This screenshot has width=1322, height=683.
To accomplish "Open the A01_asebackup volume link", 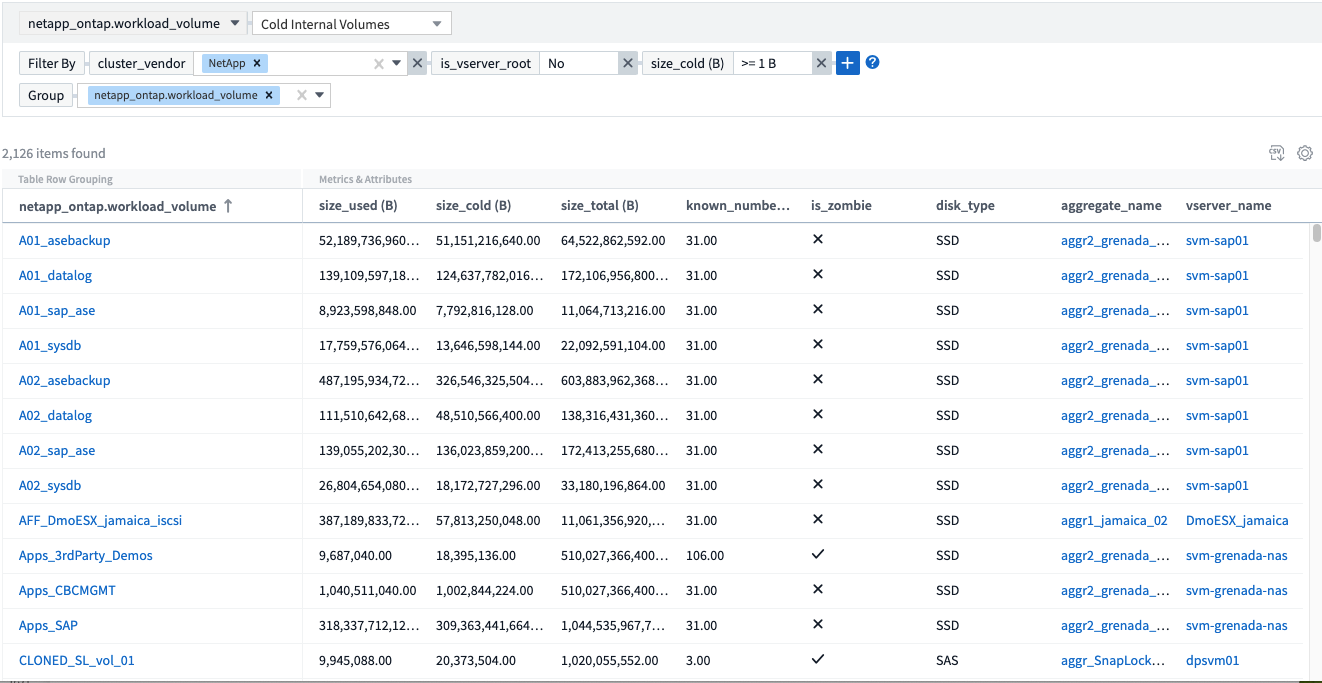I will click(x=64, y=241).
